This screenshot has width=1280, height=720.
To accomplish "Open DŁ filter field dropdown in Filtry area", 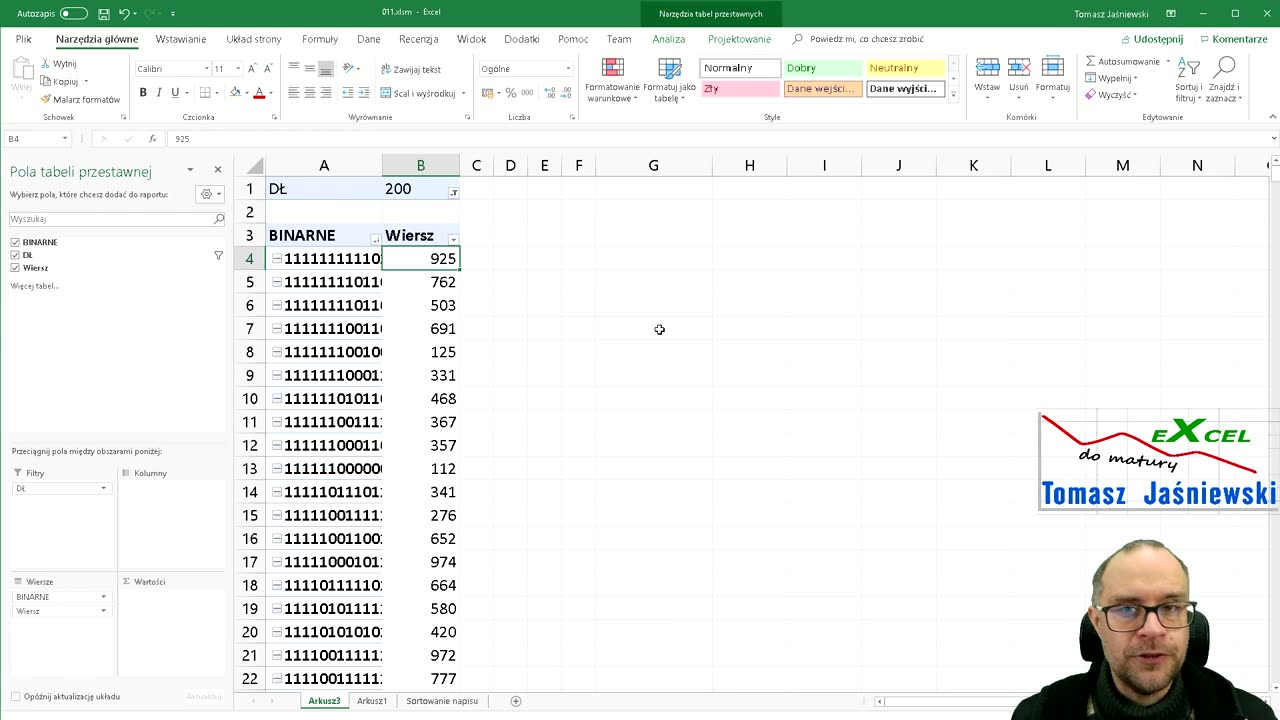I will point(103,488).
